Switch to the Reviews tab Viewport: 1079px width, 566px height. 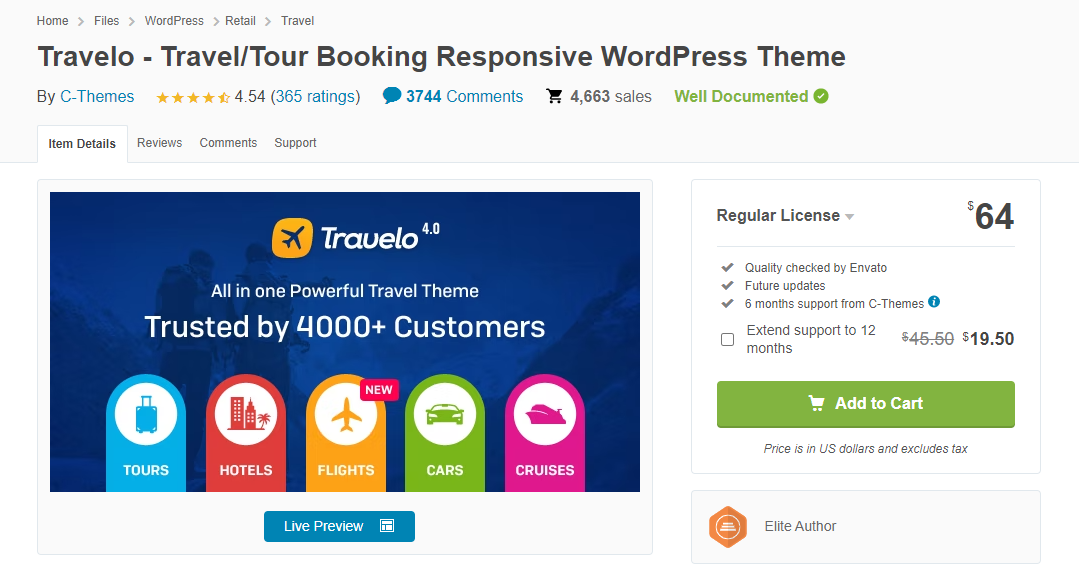[159, 143]
